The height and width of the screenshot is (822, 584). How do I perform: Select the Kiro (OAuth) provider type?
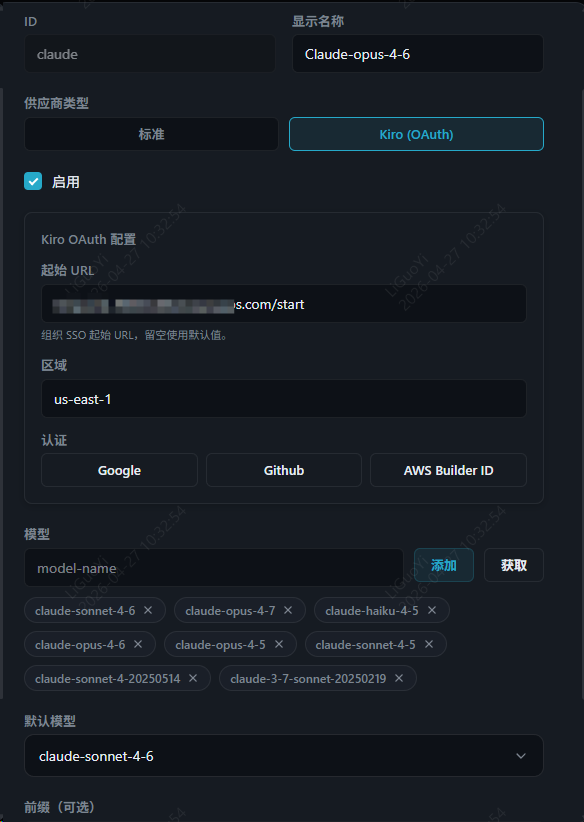tap(416, 134)
